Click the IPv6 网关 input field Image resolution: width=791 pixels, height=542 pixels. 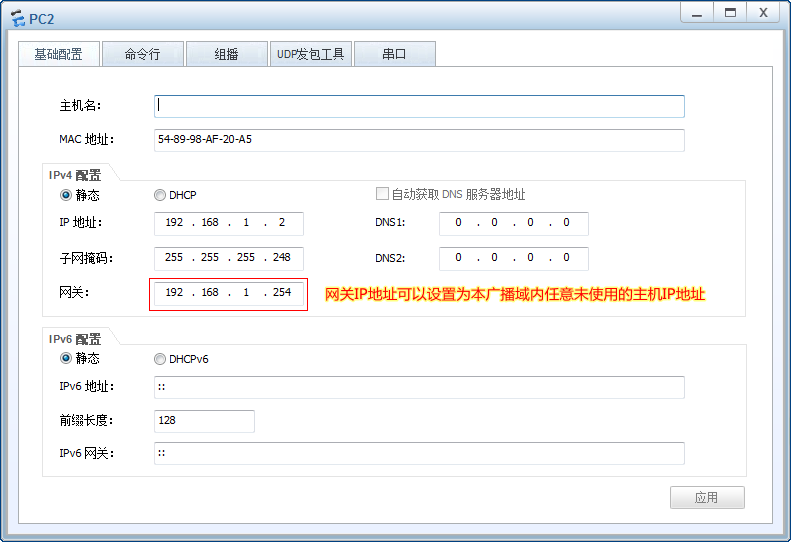click(419, 453)
